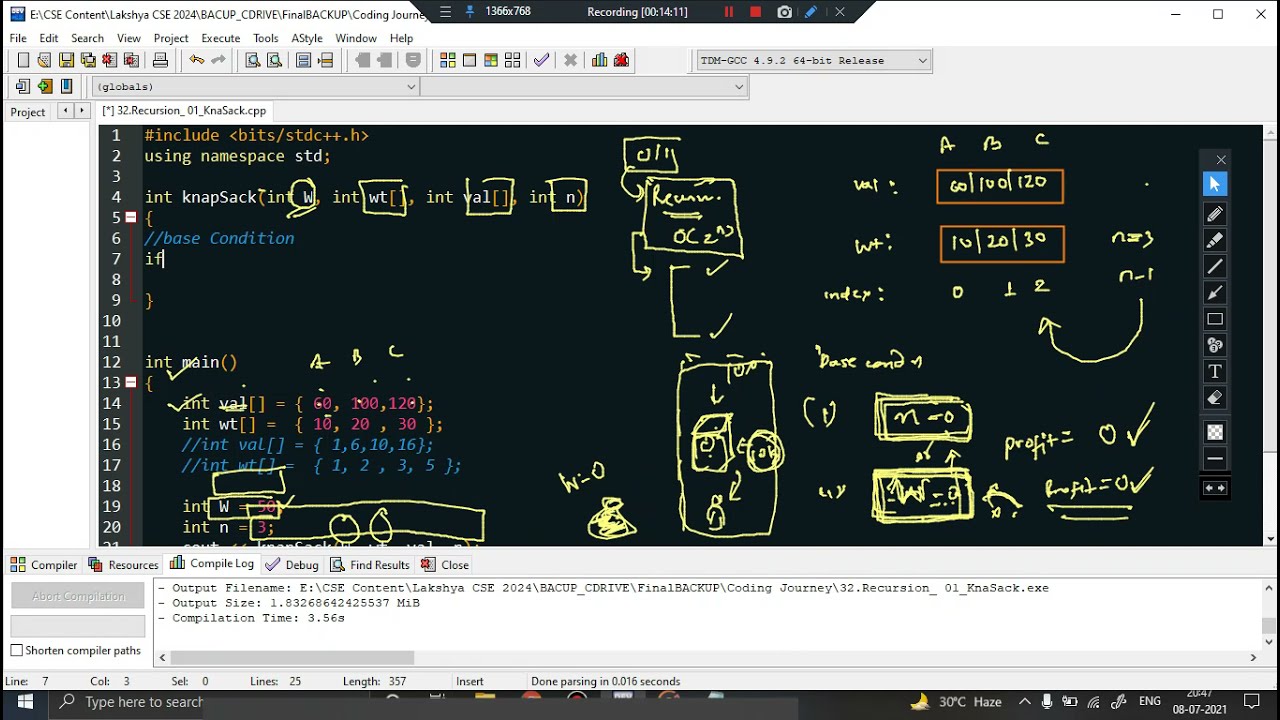Toggle the recorder pen drawing icon
The width and height of the screenshot is (1280, 720).
pos(812,12)
